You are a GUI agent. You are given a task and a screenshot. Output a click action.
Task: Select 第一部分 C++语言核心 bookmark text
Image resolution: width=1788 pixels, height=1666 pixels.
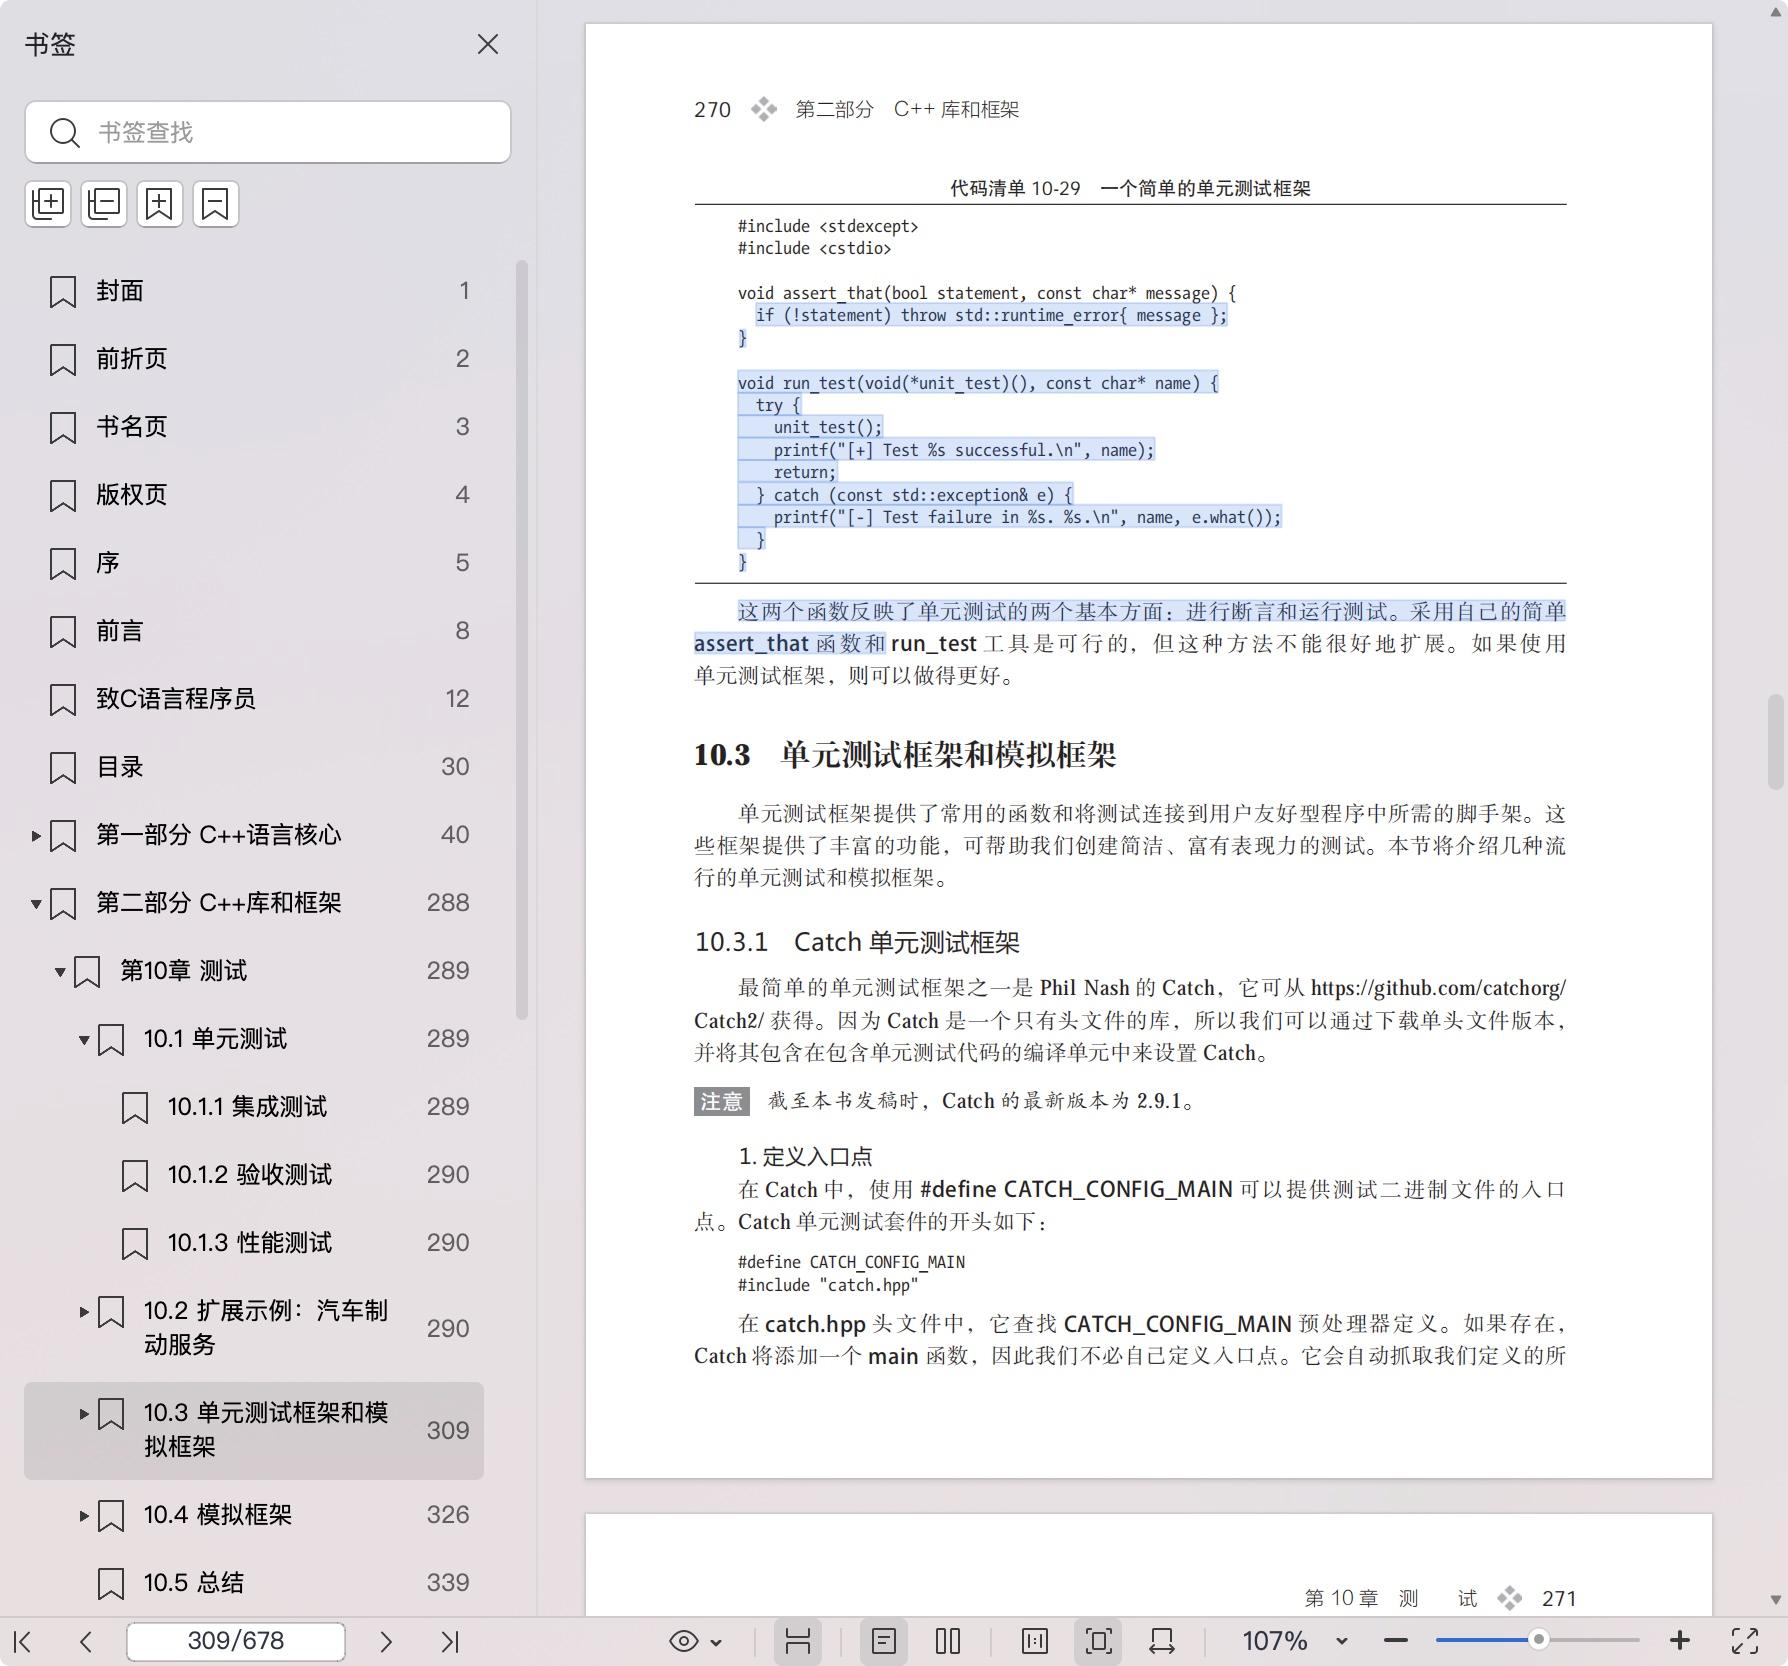(x=219, y=835)
